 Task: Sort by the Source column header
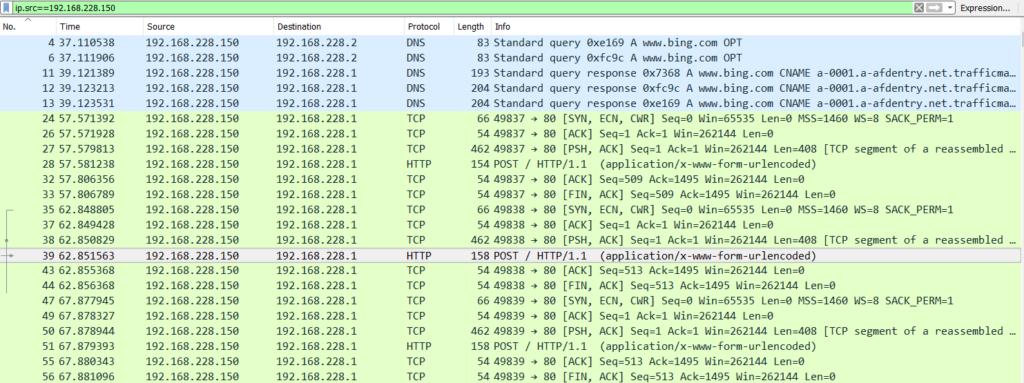coord(208,27)
